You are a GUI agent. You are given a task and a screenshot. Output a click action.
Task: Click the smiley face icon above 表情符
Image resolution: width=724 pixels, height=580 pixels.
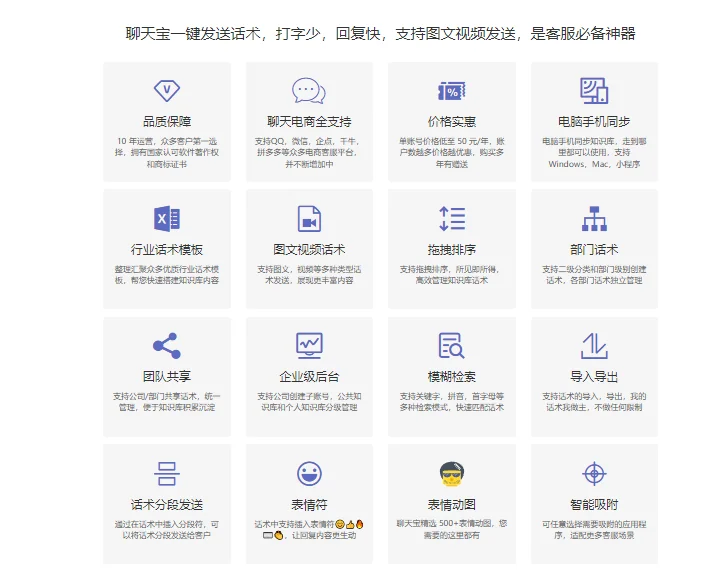coord(309,473)
